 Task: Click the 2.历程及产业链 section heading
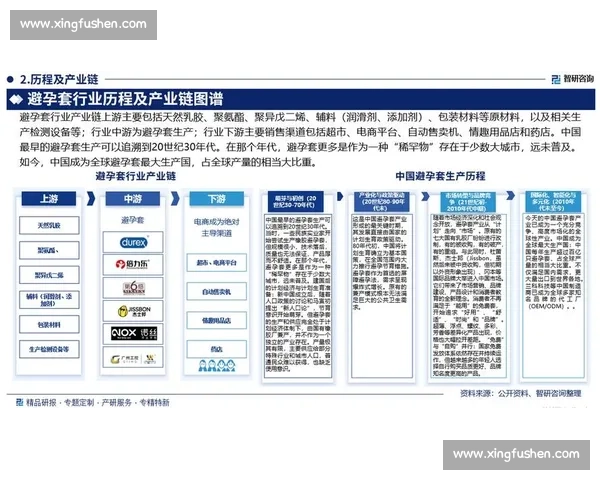coord(59,79)
